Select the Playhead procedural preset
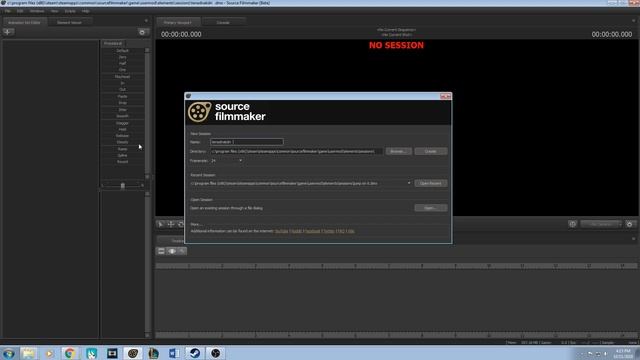The width and height of the screenshot is (640, 360). [122, 77]
